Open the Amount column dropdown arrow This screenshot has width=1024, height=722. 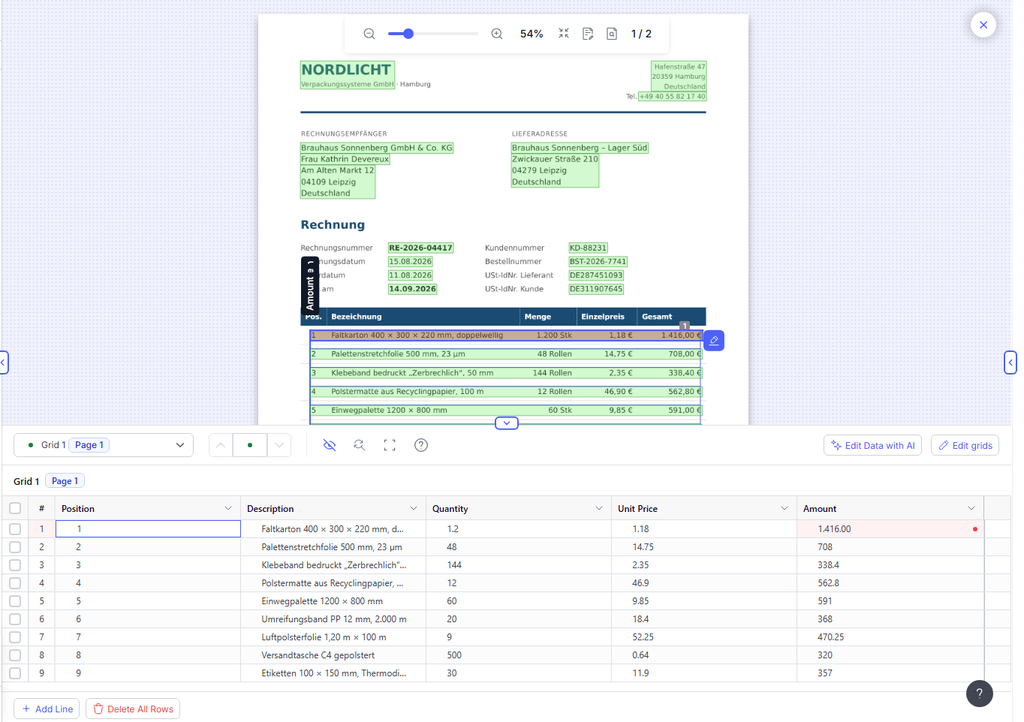(971, 509)
